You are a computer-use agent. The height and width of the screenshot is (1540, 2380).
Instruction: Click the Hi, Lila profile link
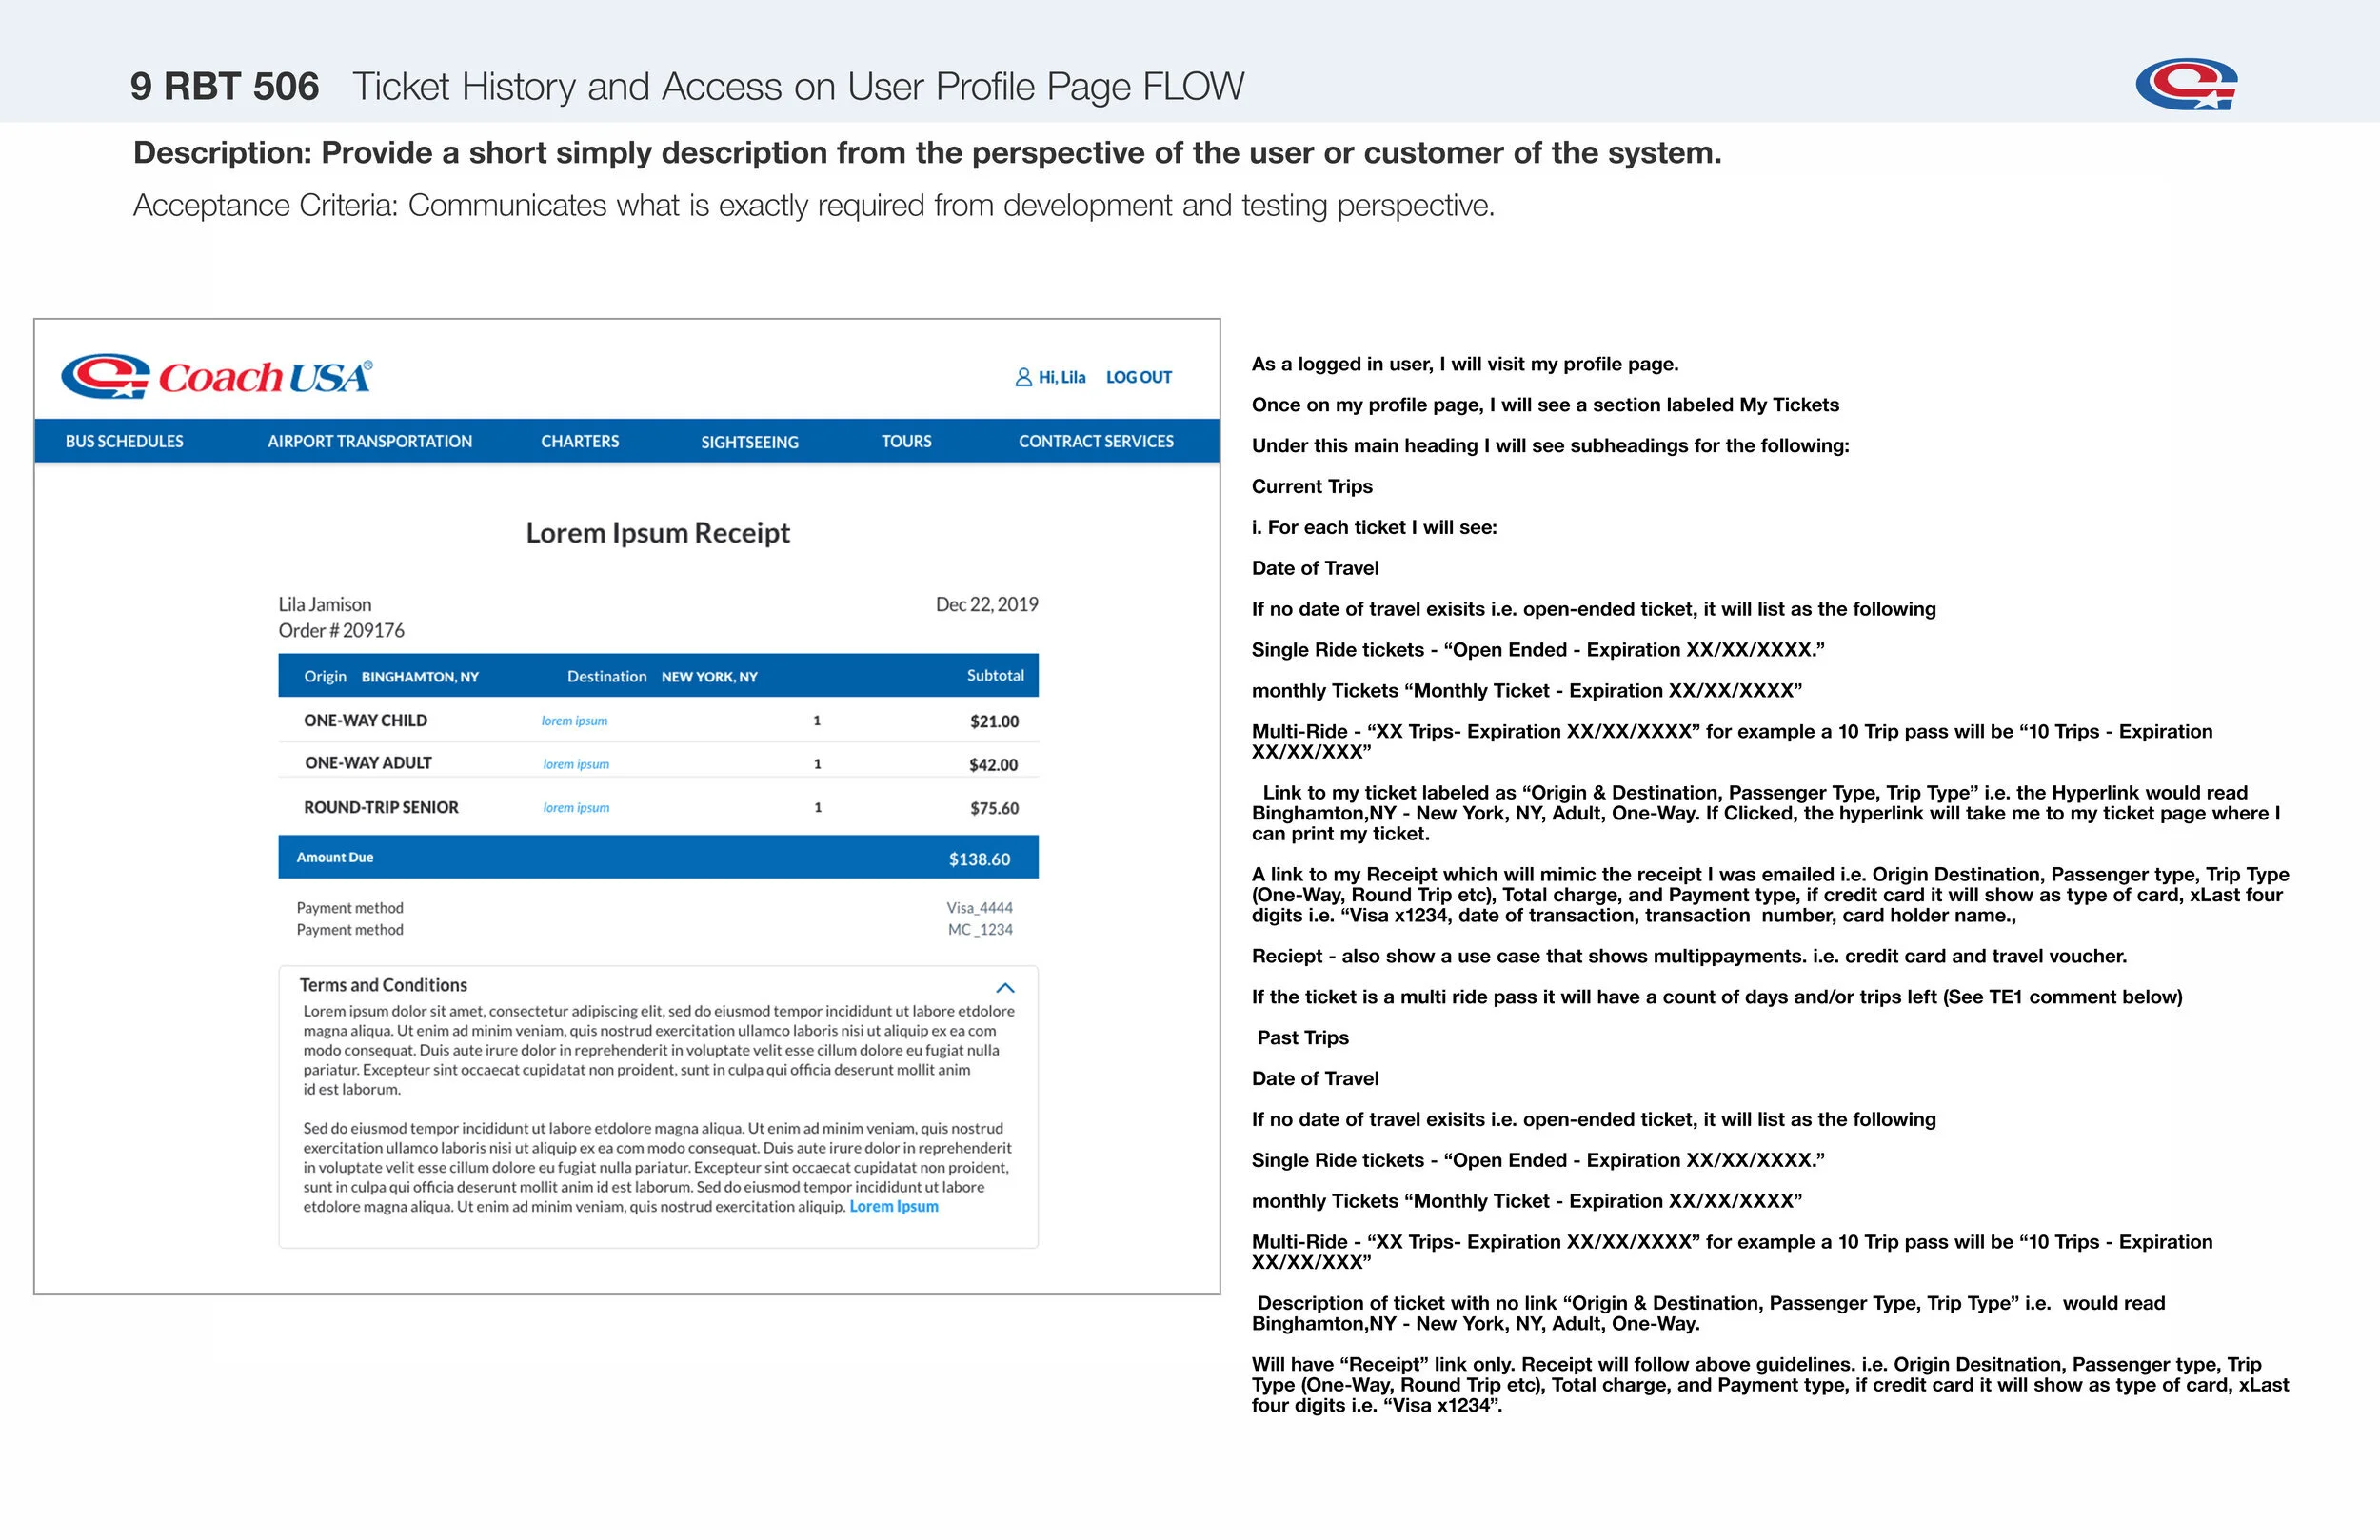(x=1061, y=377)
